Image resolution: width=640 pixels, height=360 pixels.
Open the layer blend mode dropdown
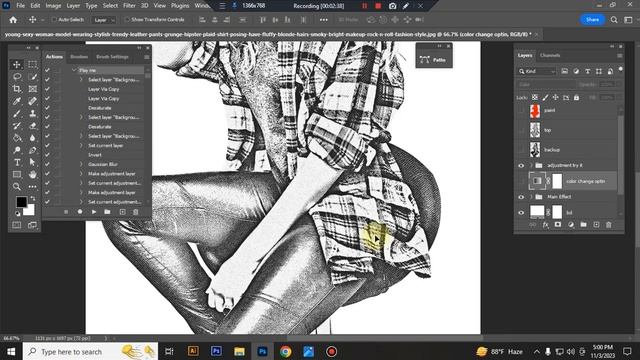pyautogui.click(x=547, y=84)
